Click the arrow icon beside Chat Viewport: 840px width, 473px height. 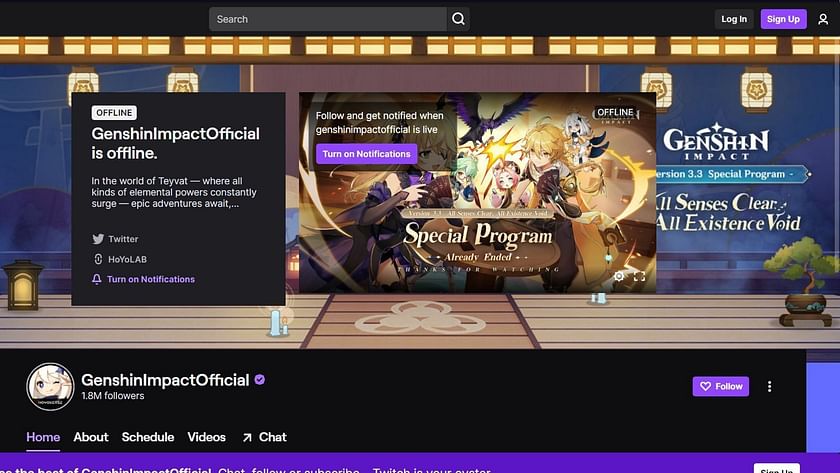pyautogui.click(x=247, y=438)
